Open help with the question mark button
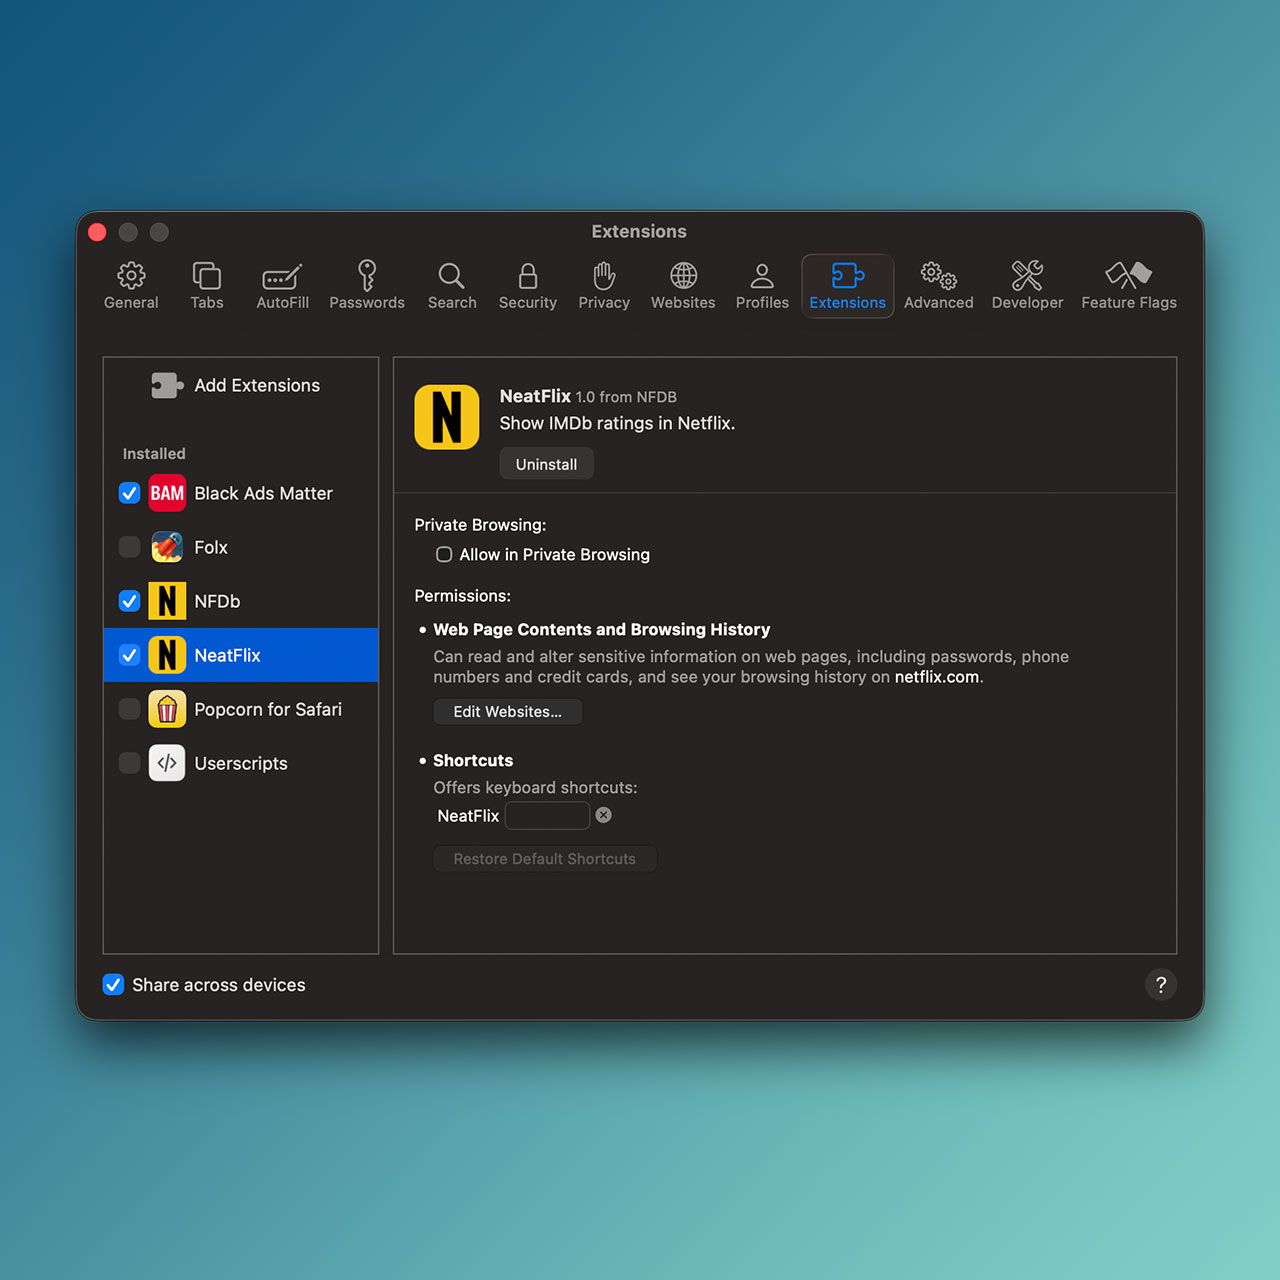Image resolution: width=1280 pixels, height=1280 pixels. click(x=1160, y=984)
